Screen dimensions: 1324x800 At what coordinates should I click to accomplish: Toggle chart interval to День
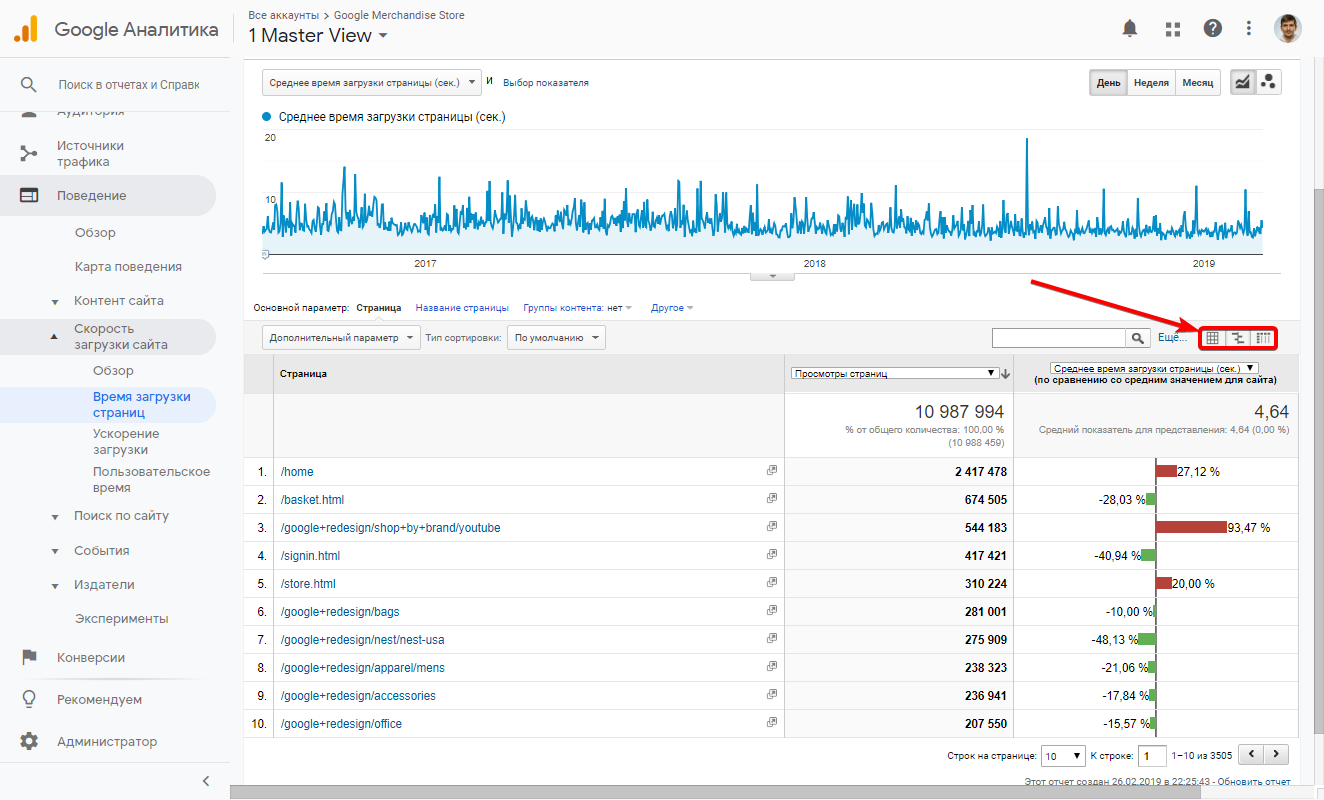1108,83
